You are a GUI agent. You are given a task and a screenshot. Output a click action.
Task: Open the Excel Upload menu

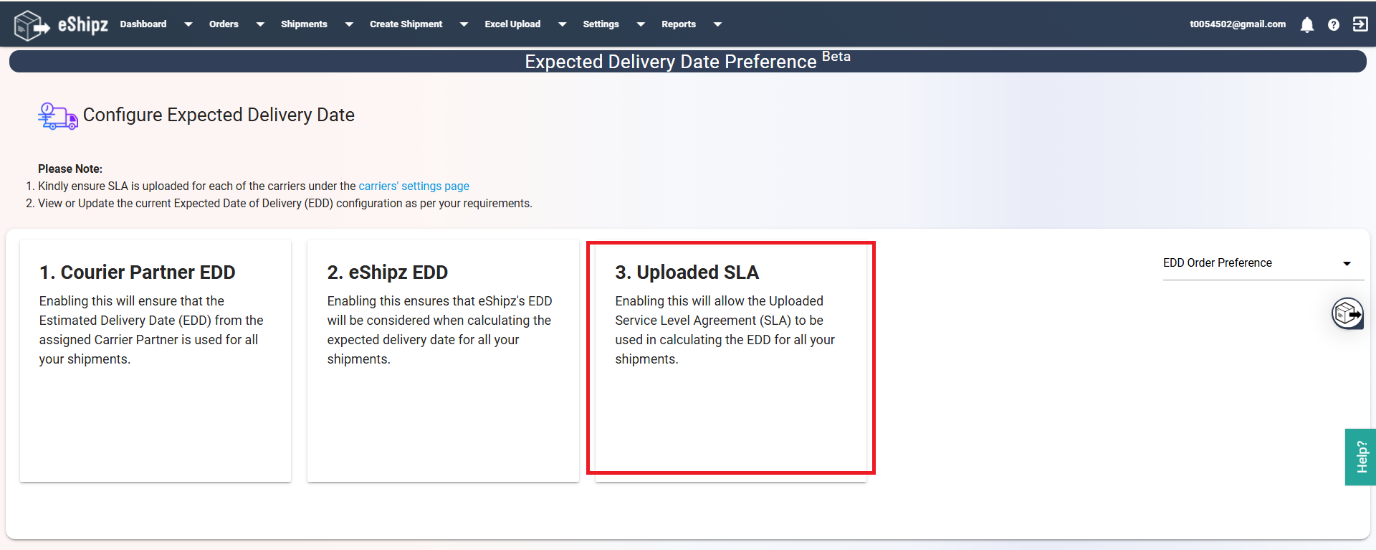(512, 24)
